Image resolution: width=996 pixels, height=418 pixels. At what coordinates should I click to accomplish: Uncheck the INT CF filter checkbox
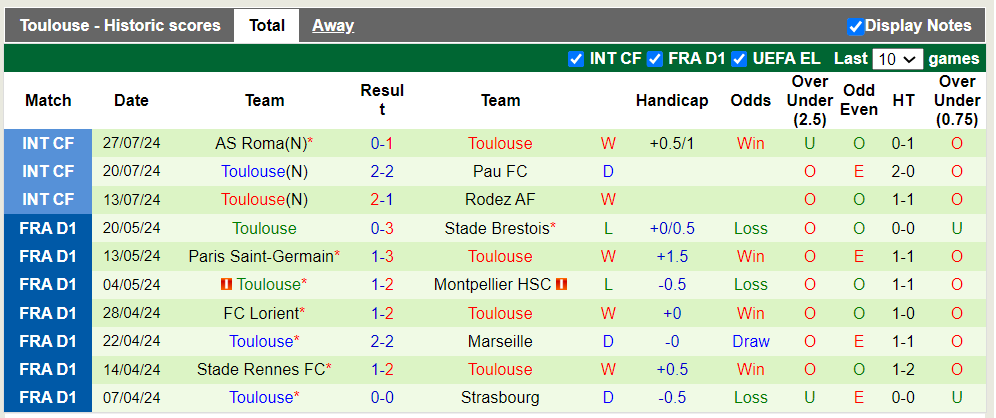tap(576, 59)
